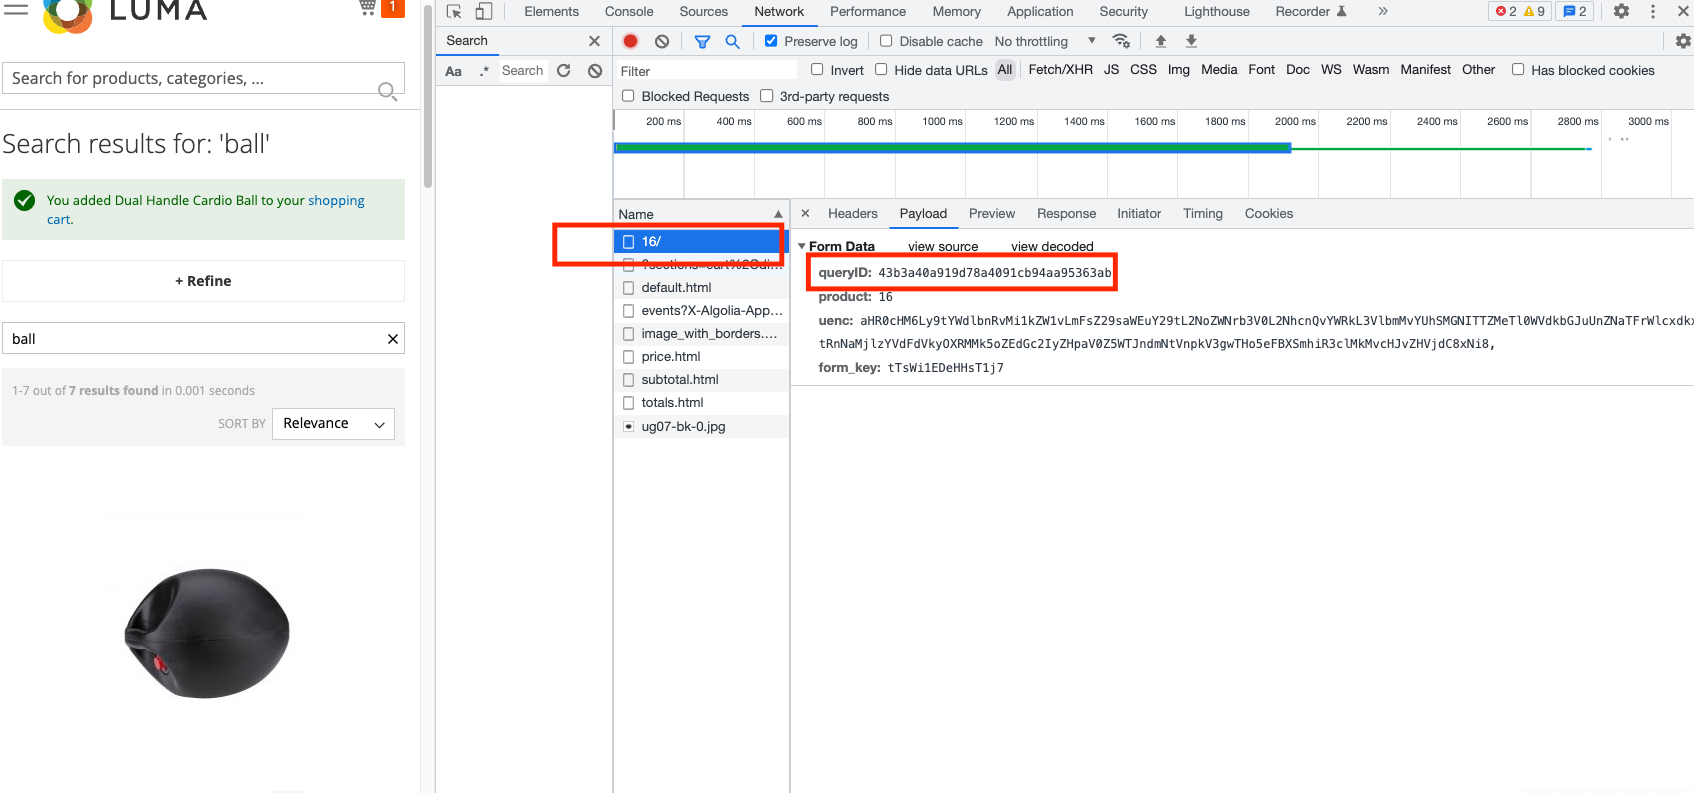The width and height of the screenshot is (1694, 793).
Task: Open network conditions wifi icon
Action: [x=1121, y=41]
